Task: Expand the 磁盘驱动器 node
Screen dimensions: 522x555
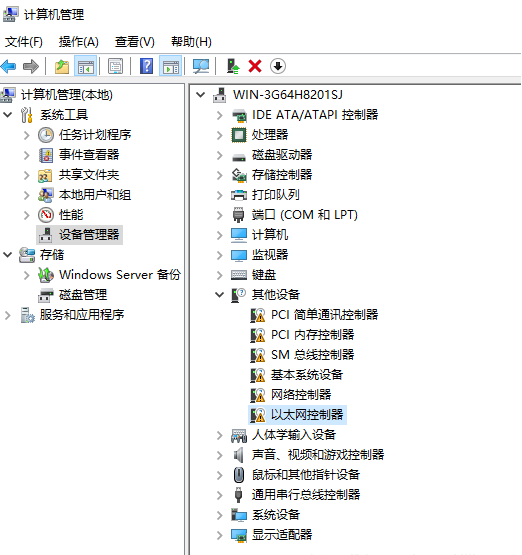Action: click(x=220, y=155)
